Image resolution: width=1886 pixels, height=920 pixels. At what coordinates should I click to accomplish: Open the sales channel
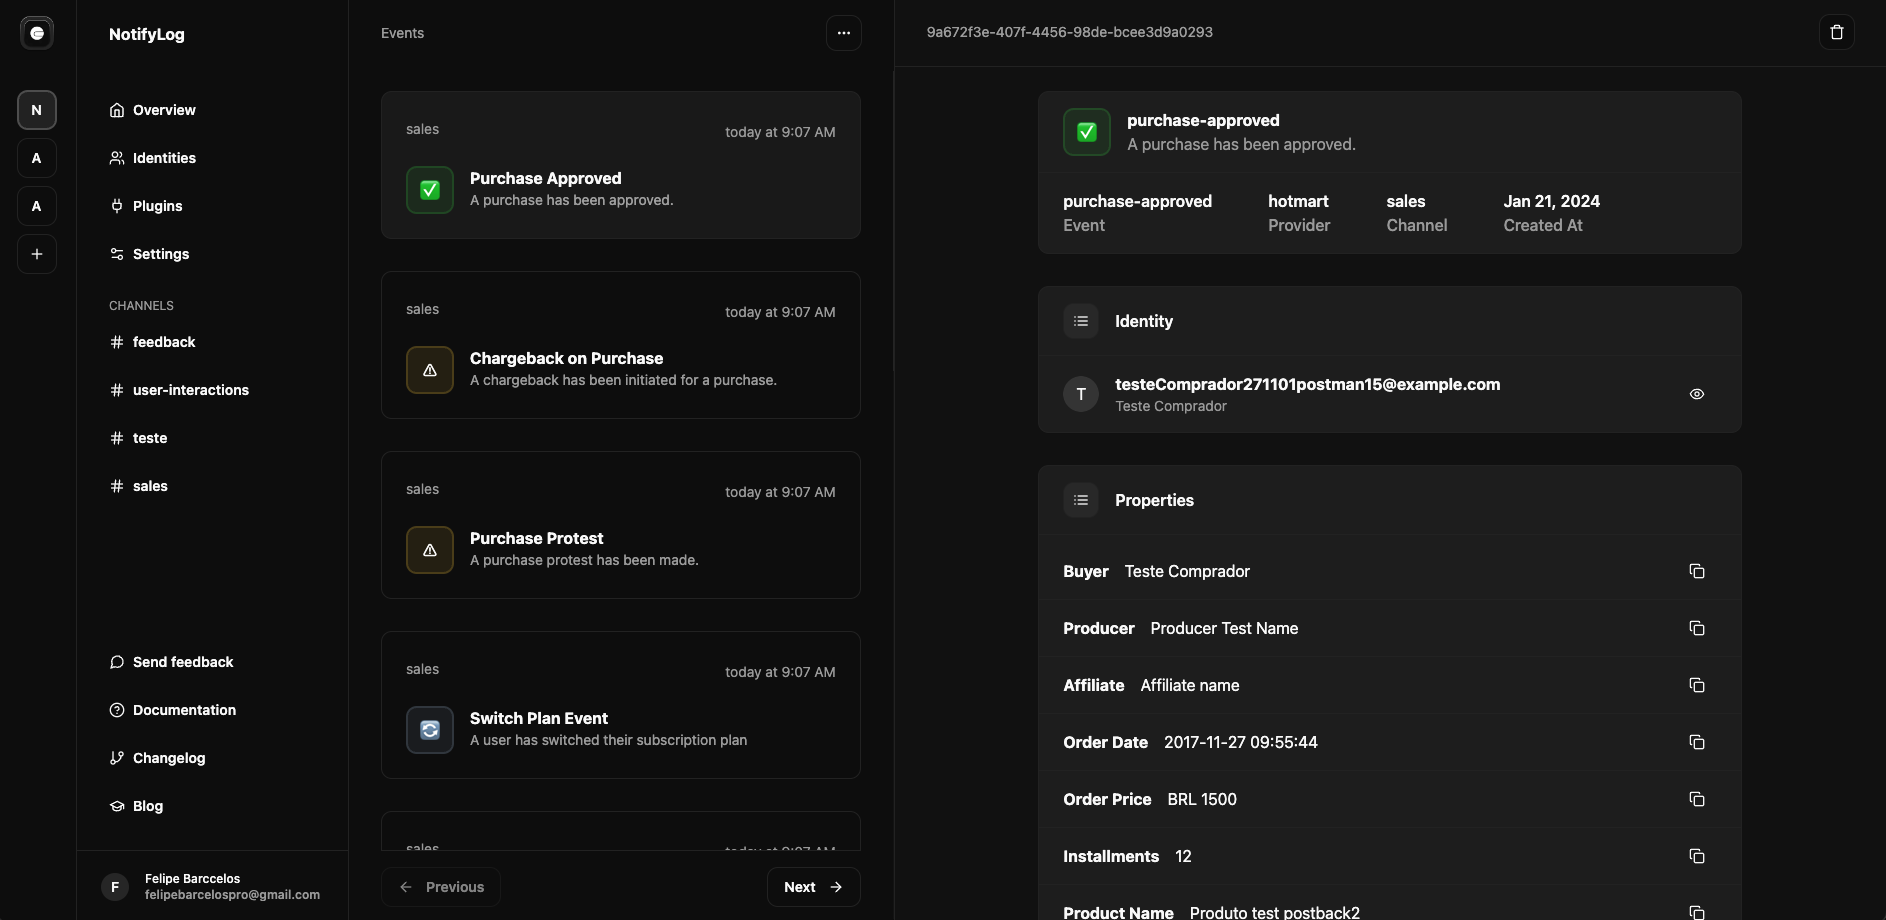coord(138,486)
